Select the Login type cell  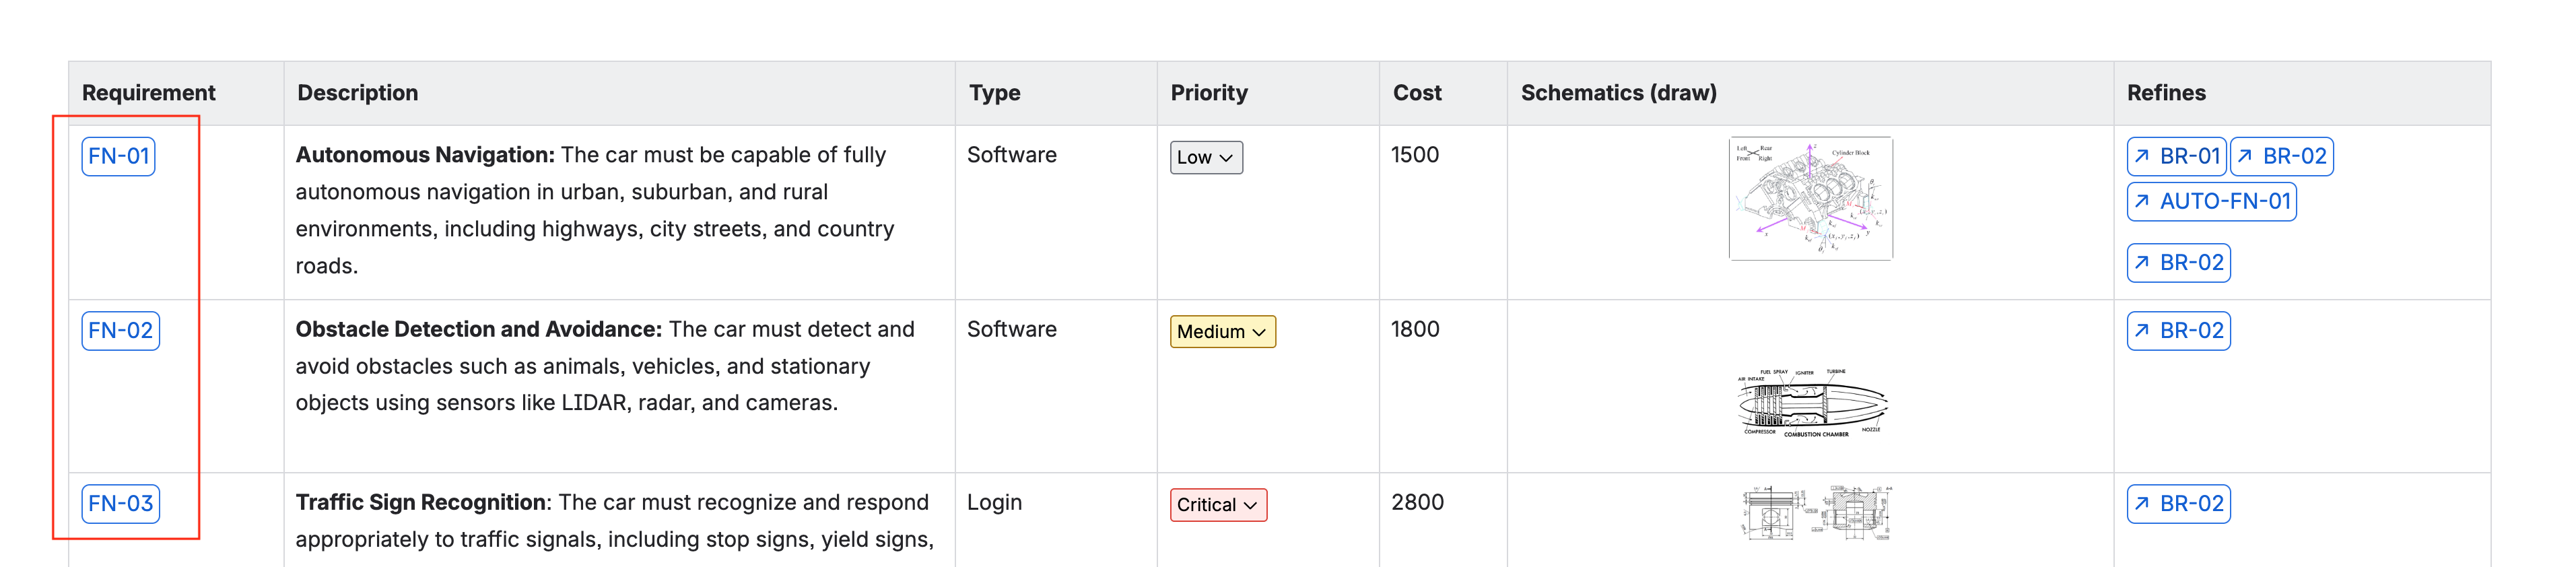tap(994, 503)
